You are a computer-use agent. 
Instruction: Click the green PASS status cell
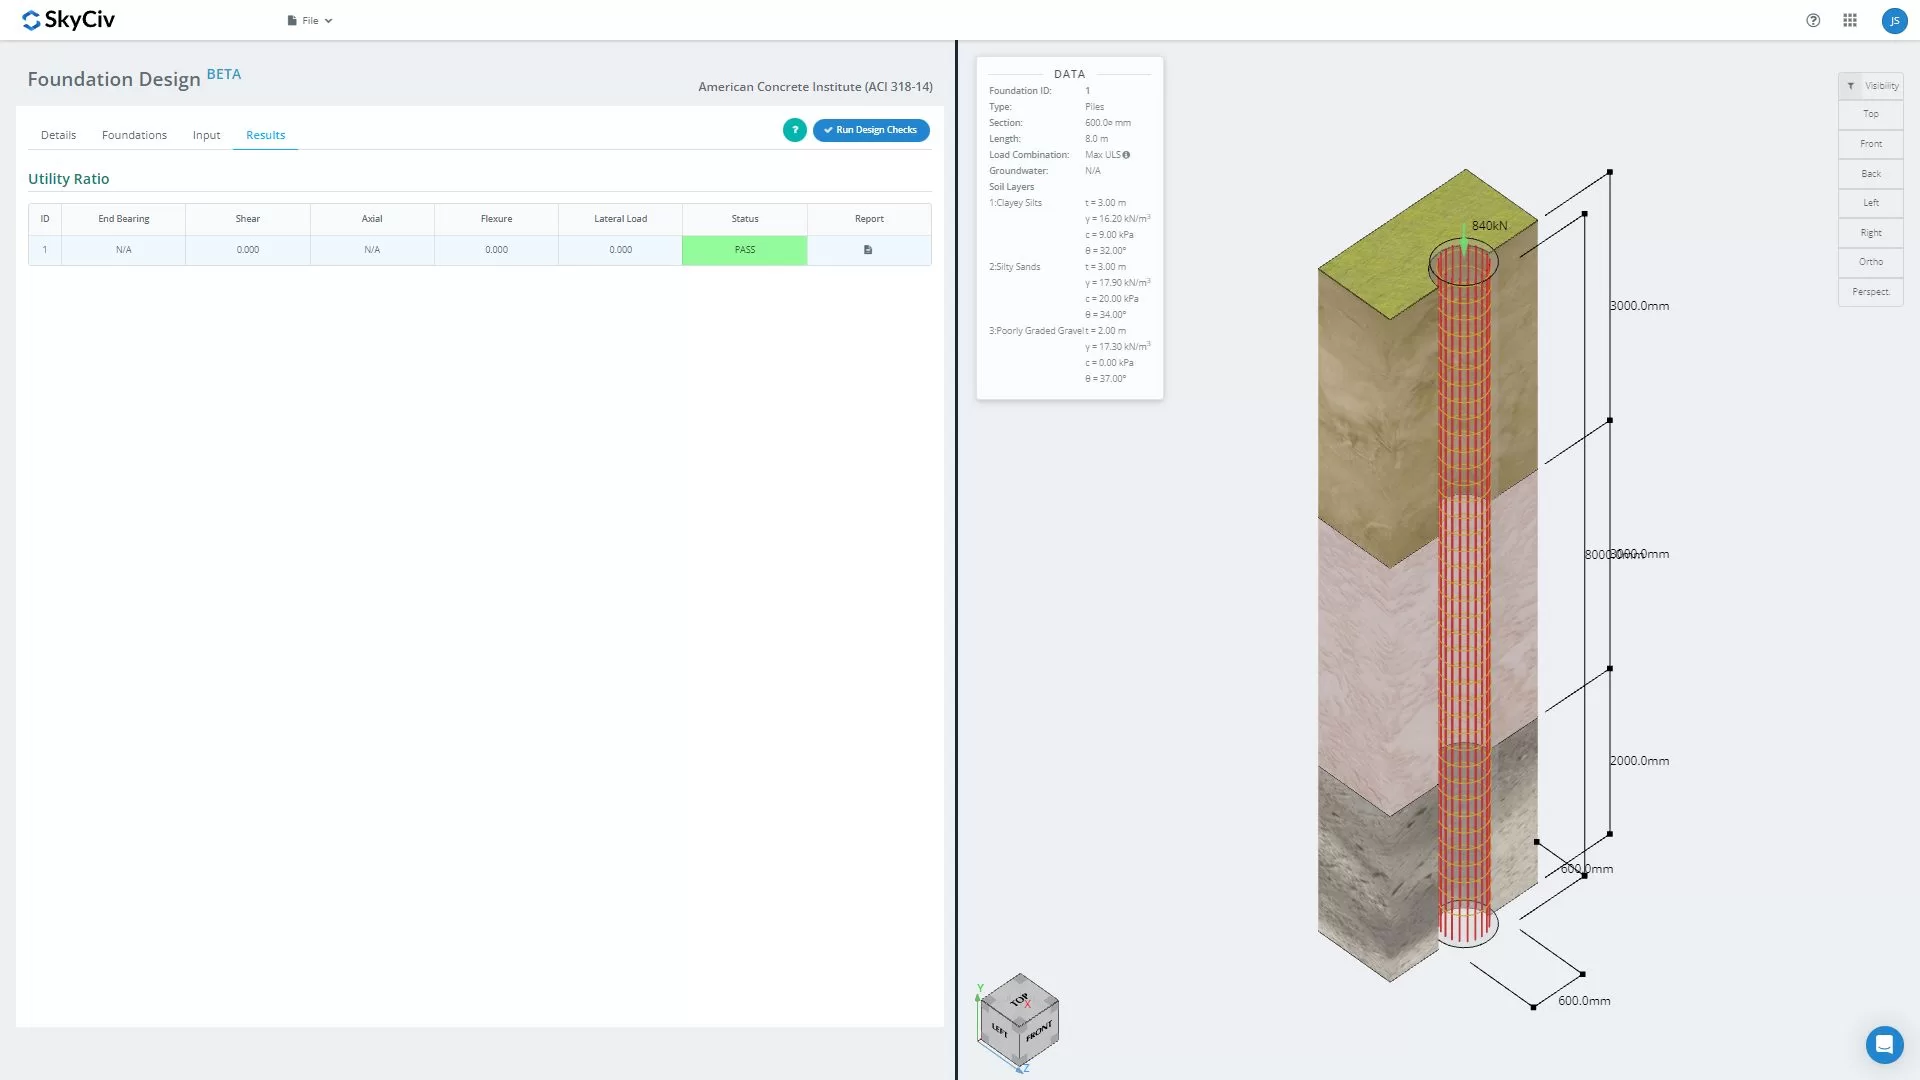coord(744,250)
